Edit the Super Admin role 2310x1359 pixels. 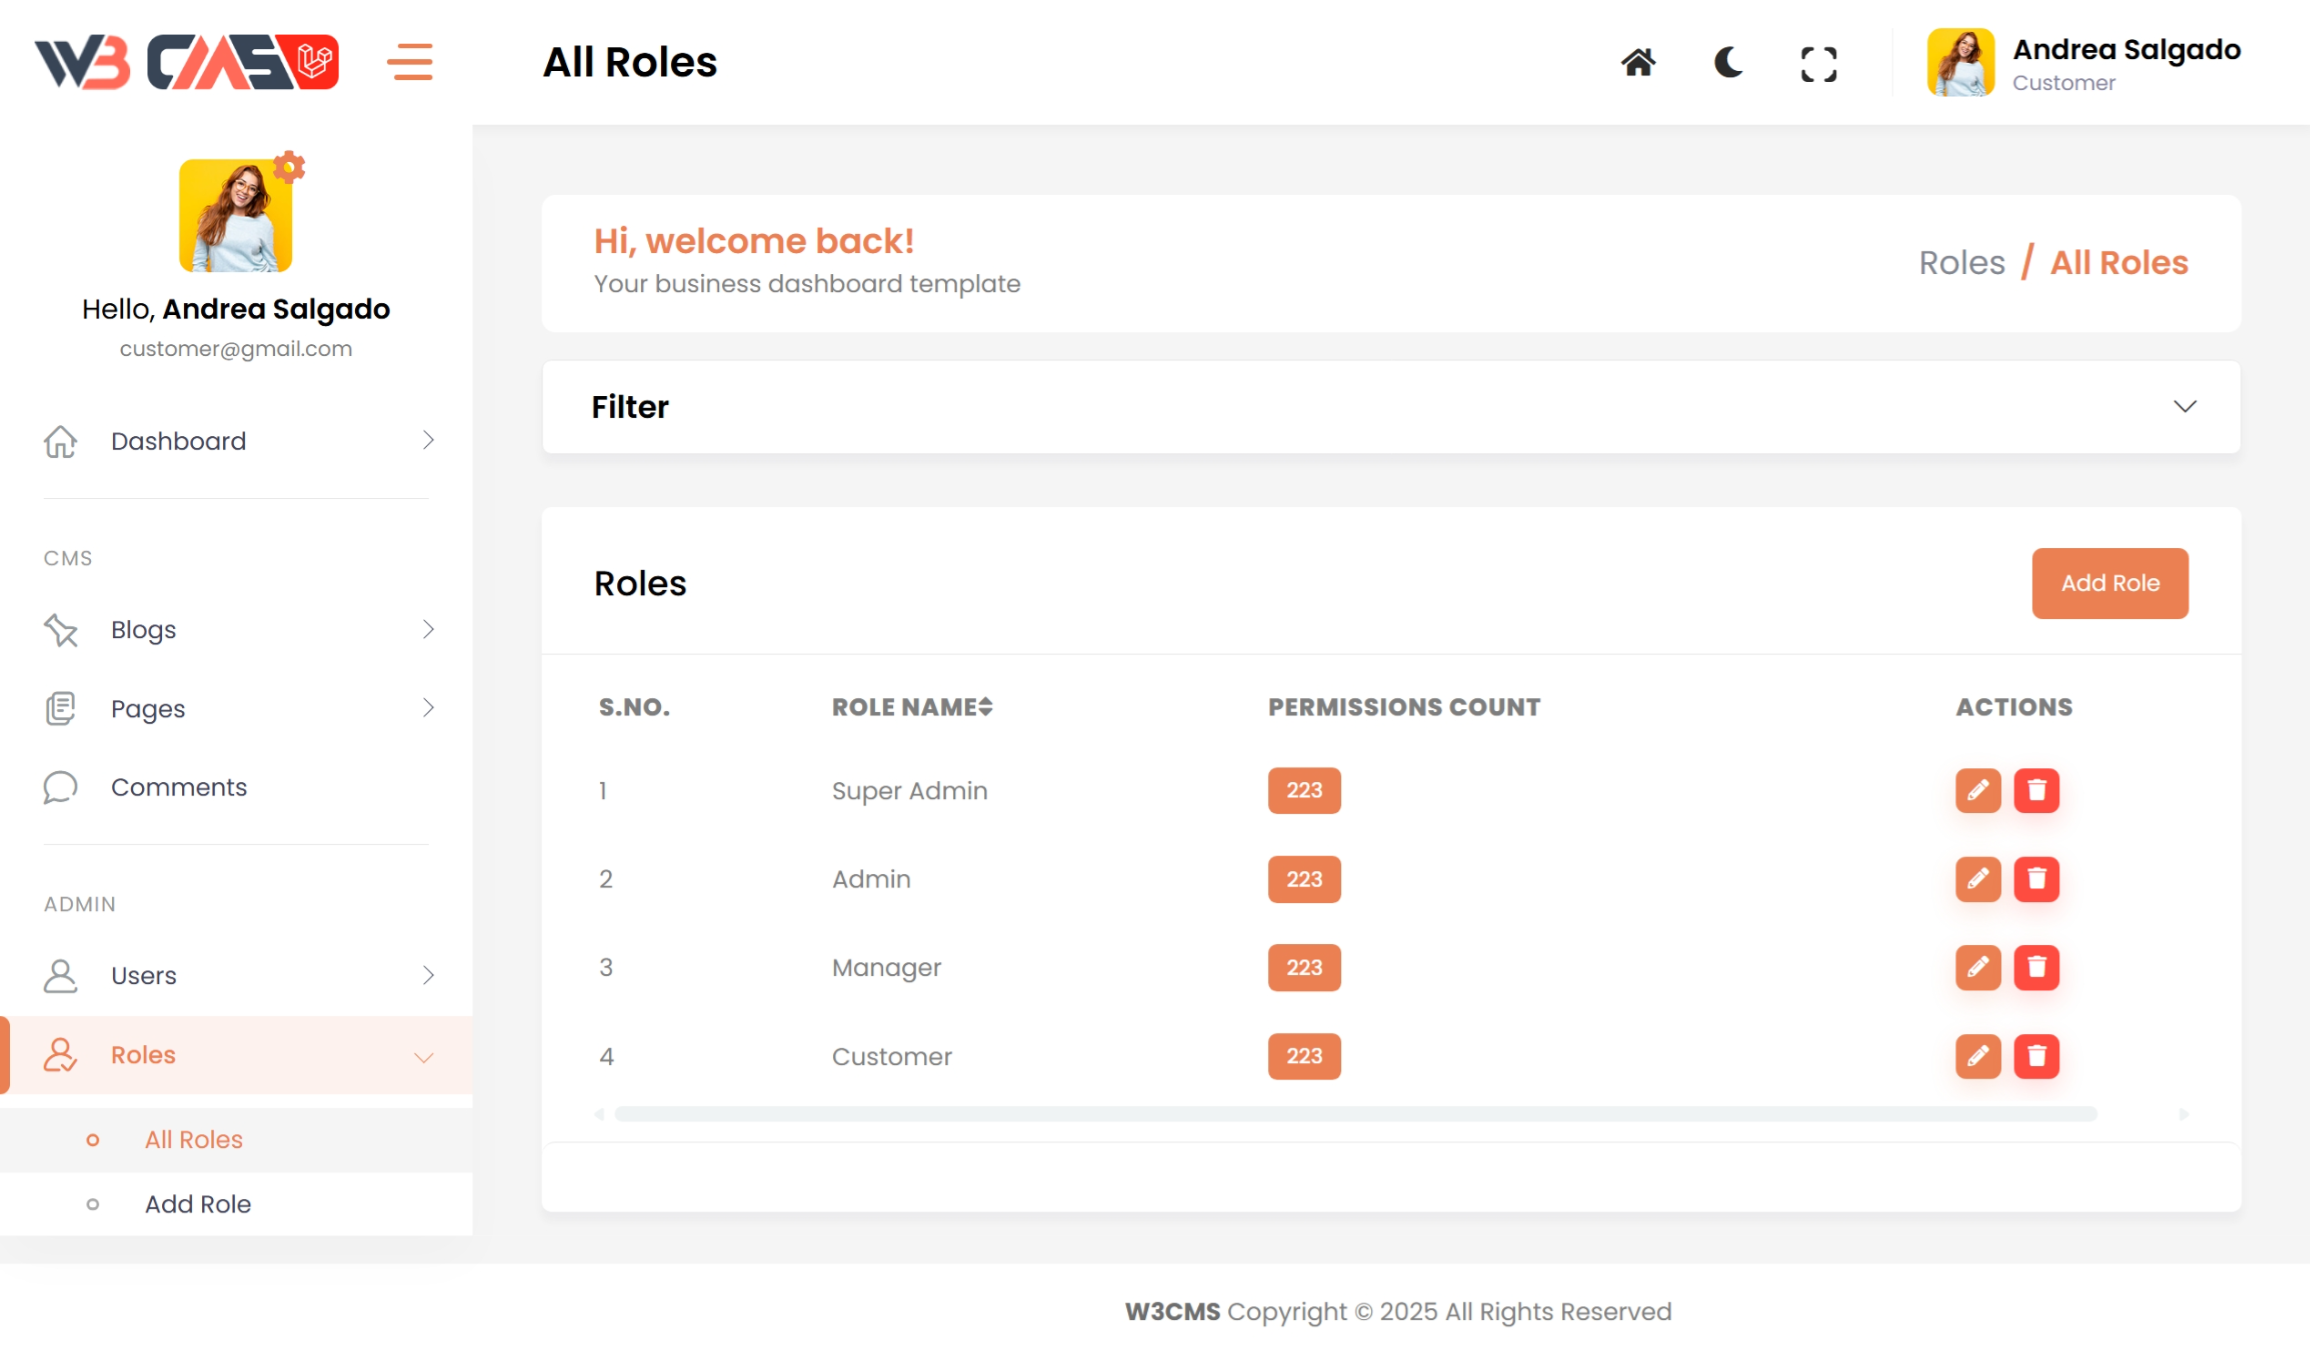coord(1977,791)
